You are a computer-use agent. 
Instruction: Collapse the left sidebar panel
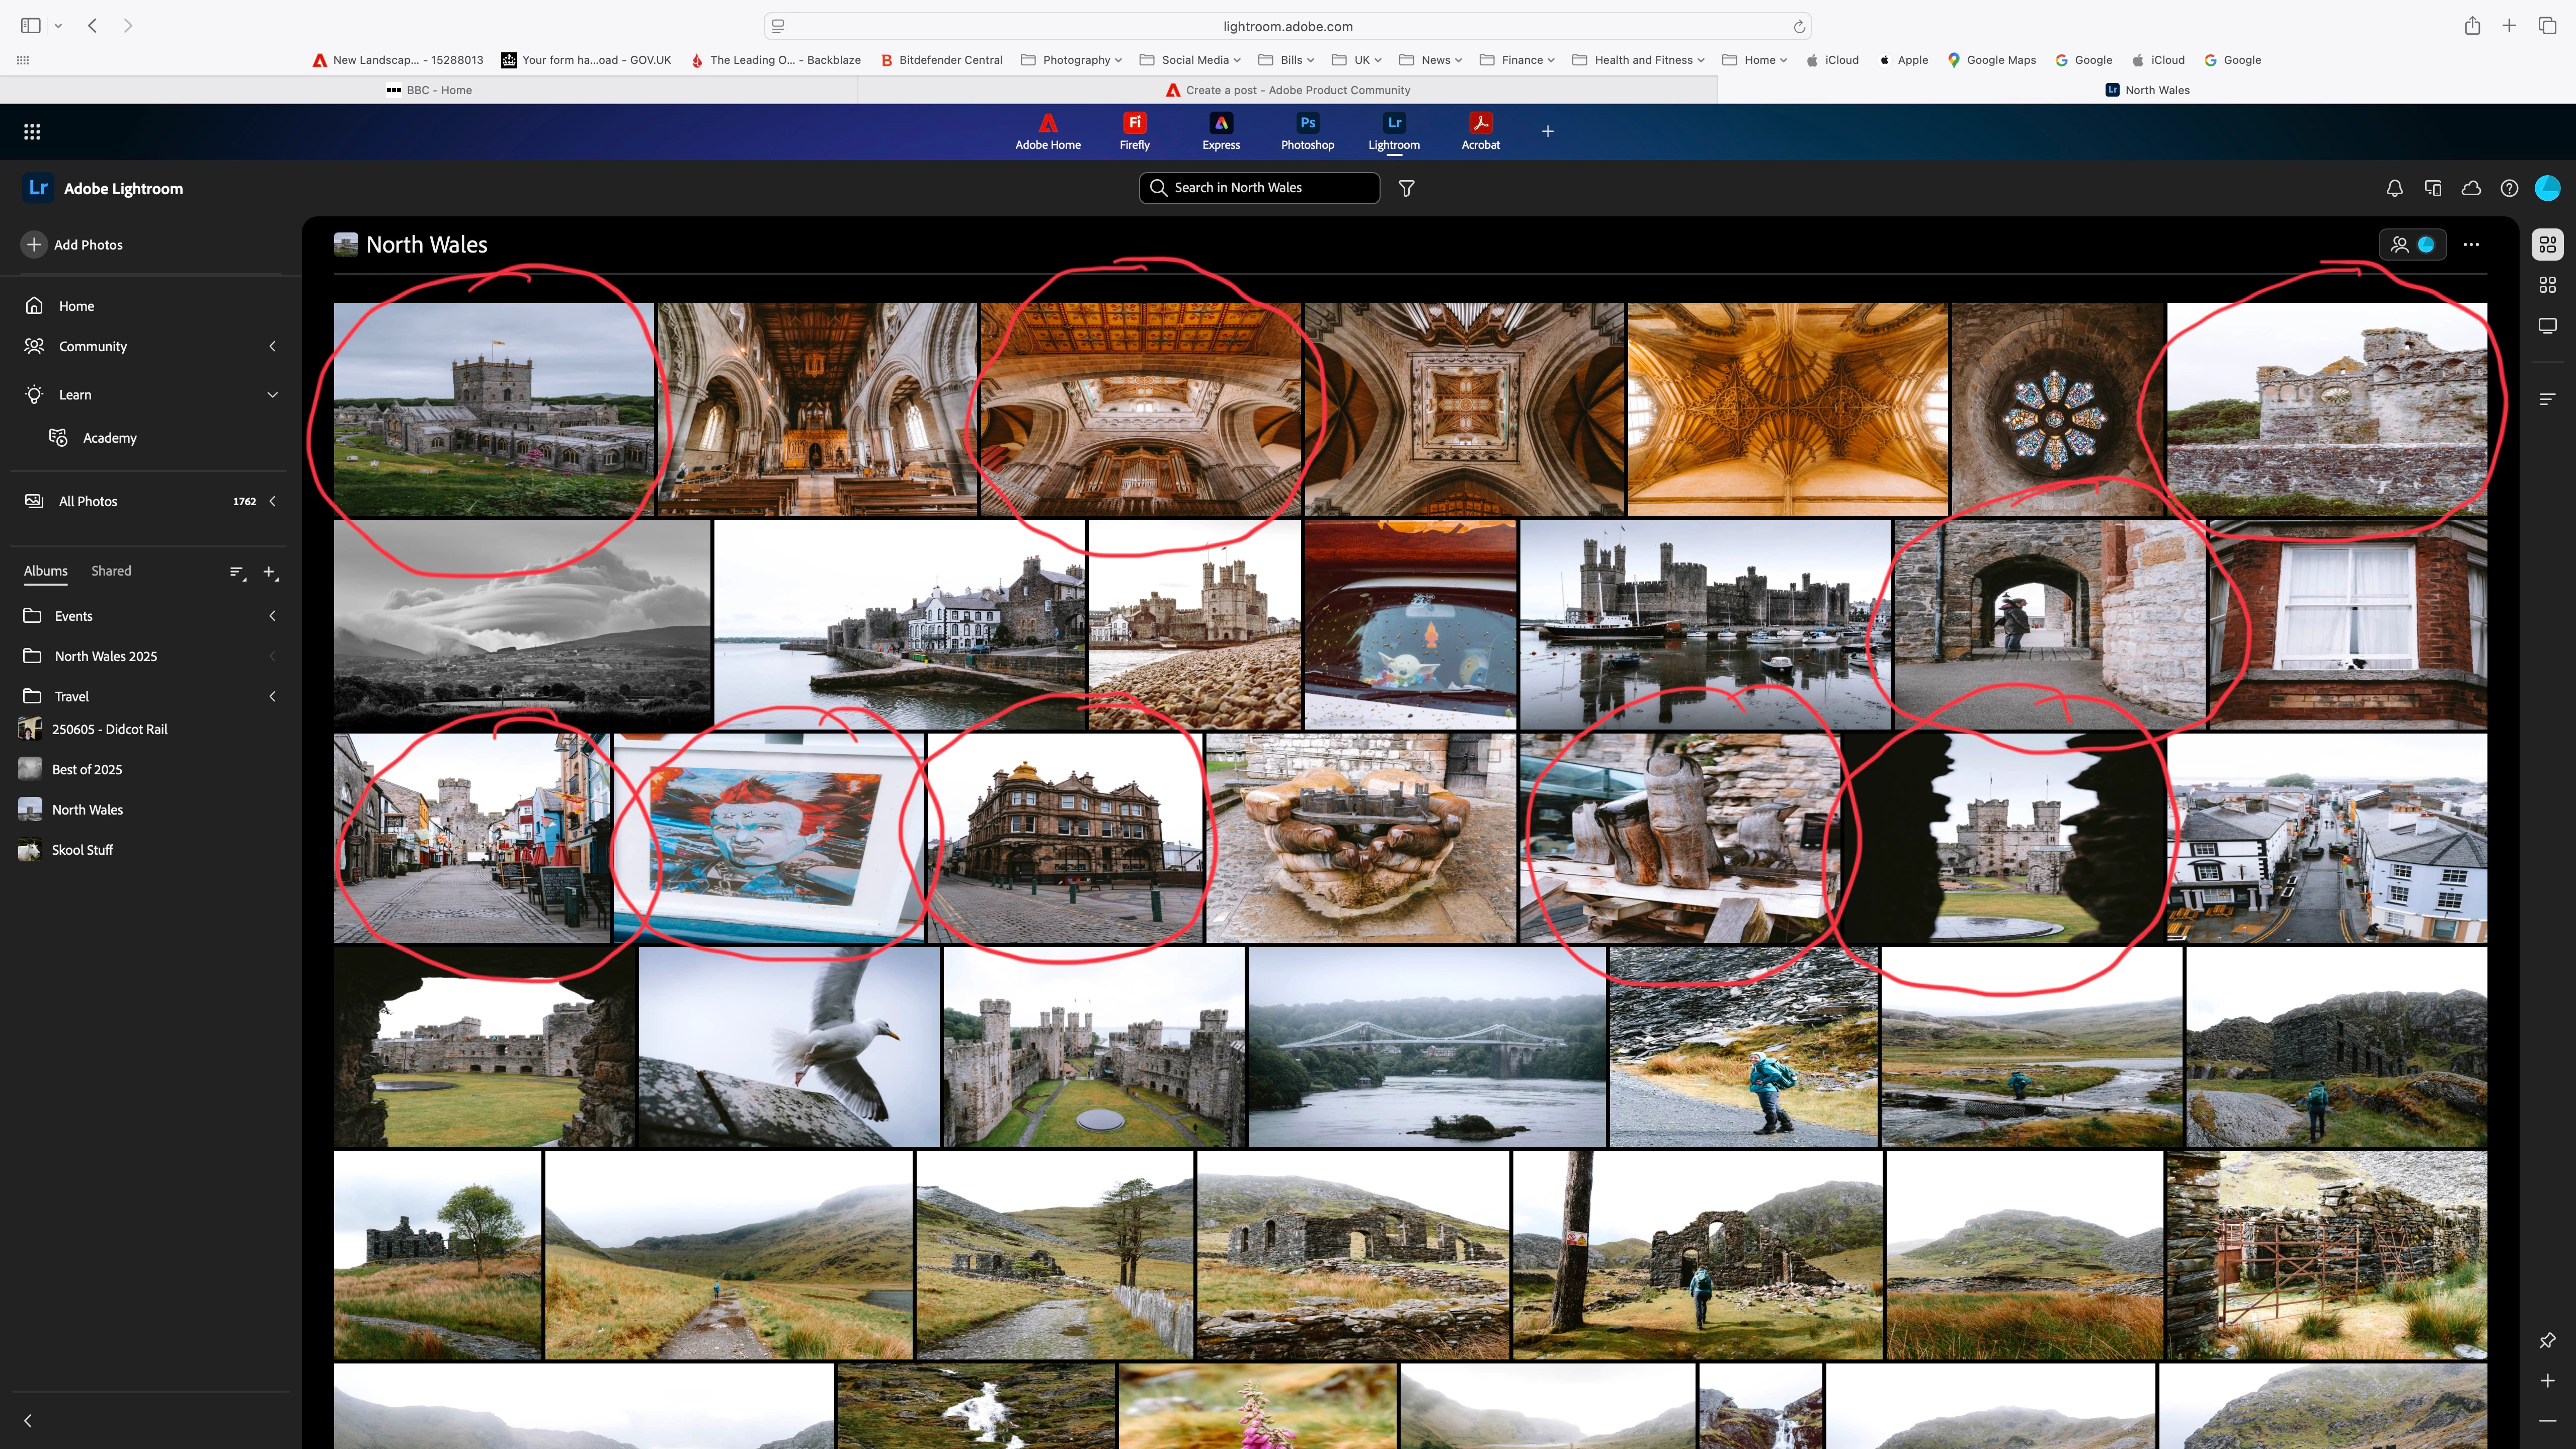(28, 1420)
